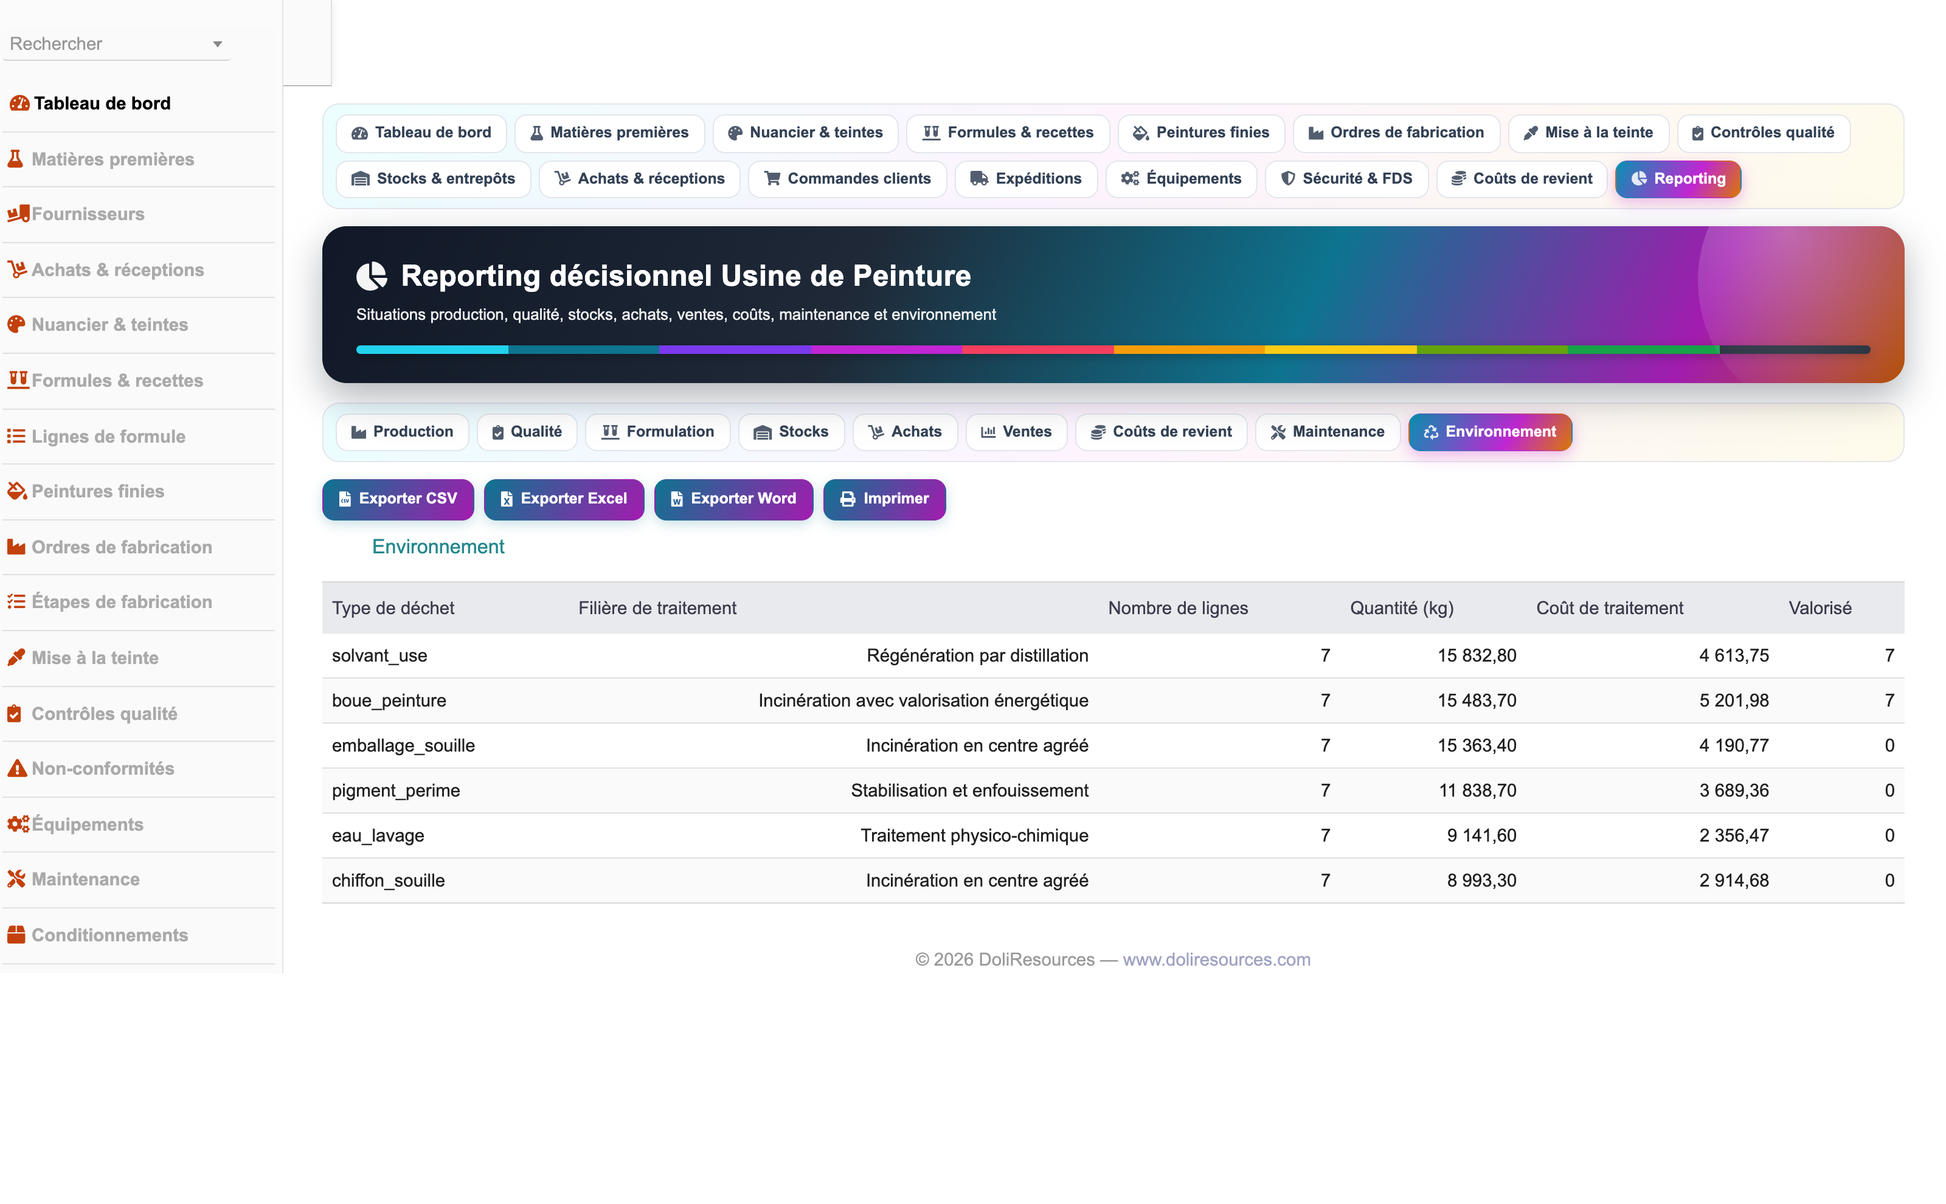
Task: Open the Maintenance report tab
Action: [1327, 432]
